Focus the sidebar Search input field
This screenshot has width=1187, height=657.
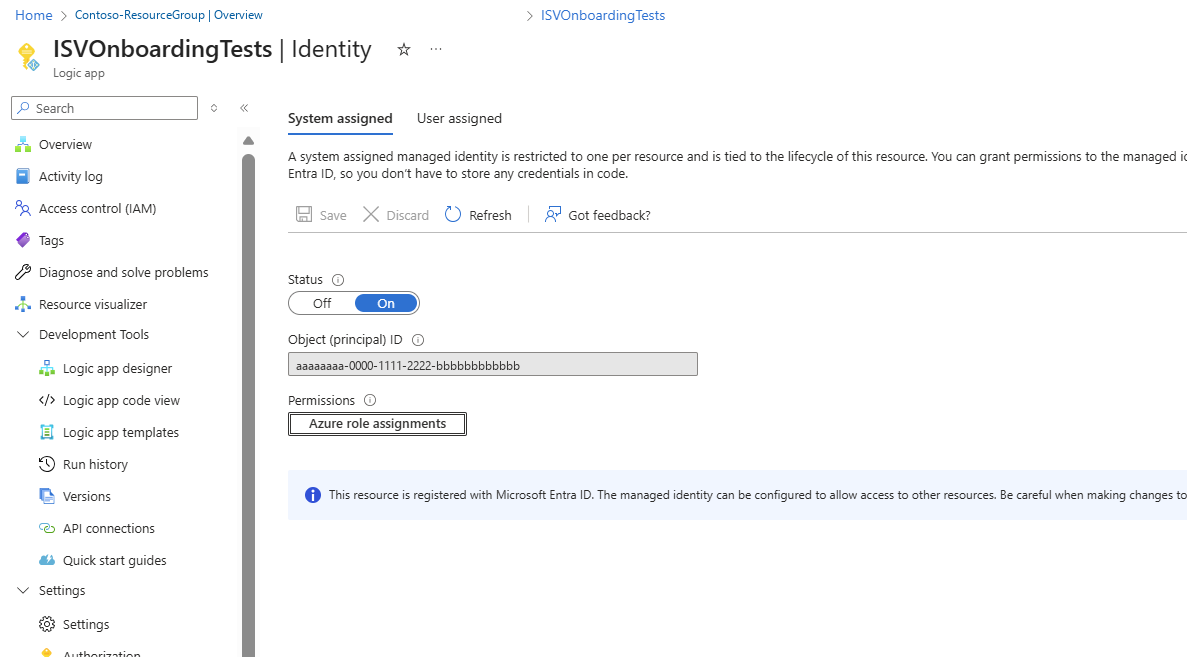point(104,108)
